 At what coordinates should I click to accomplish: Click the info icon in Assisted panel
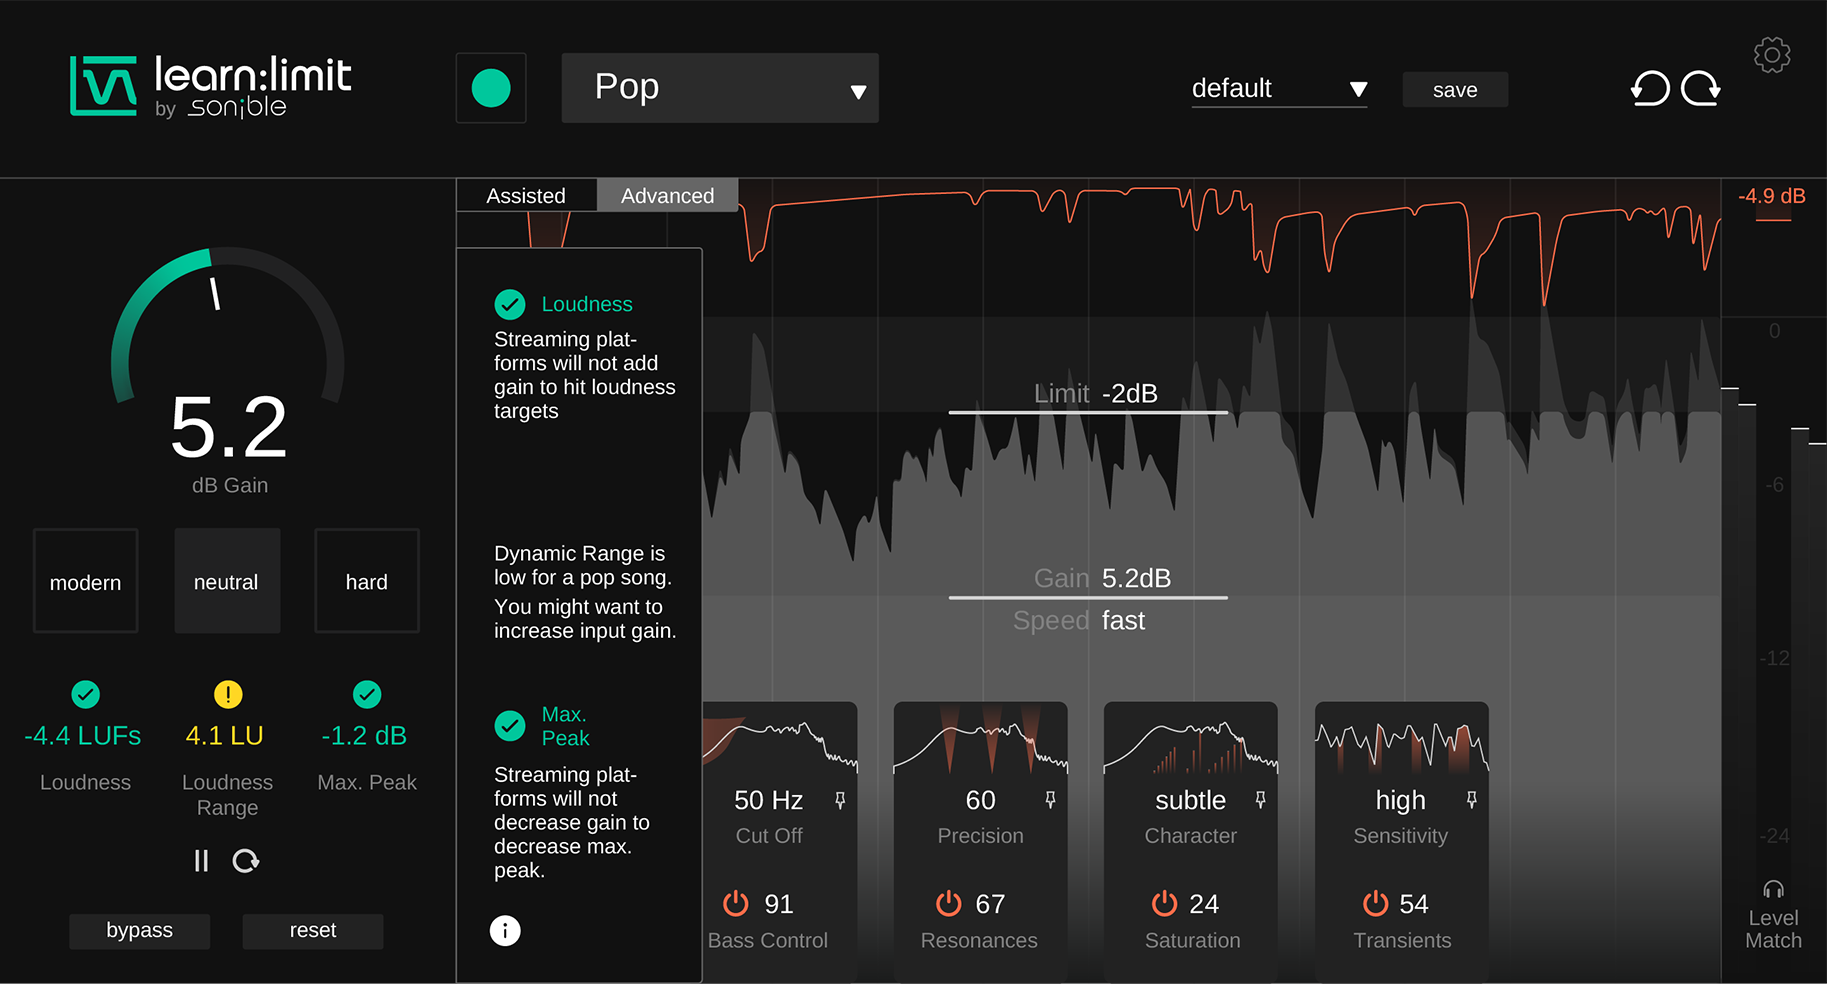click(x=505, y=931)
